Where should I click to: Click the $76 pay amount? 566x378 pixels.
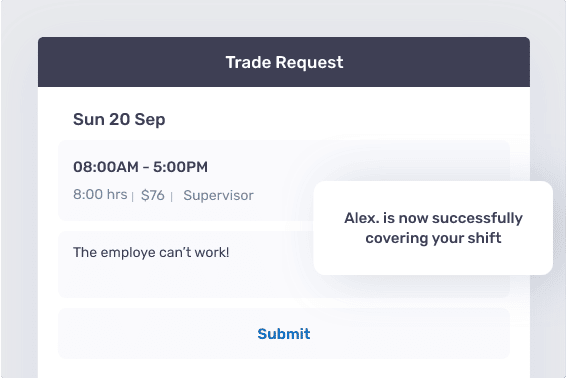pos(153,195)
